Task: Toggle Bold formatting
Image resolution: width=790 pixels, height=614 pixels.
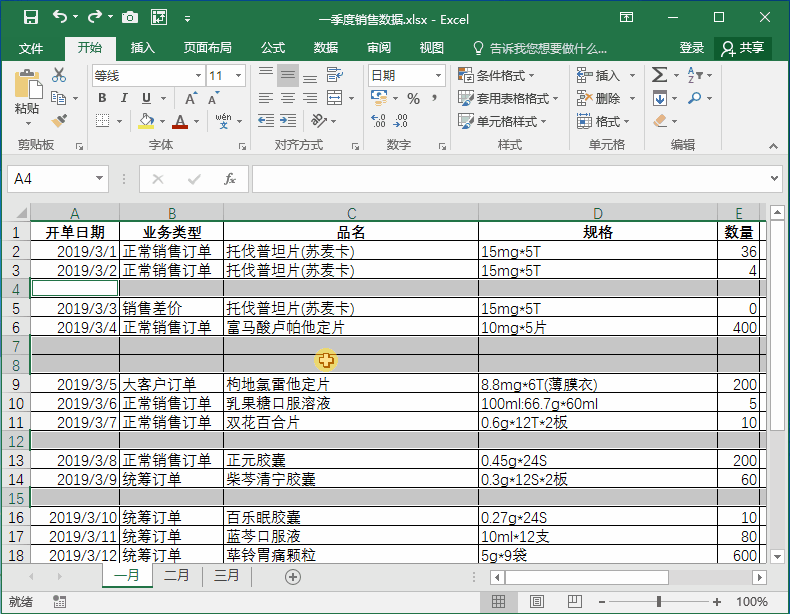Action: tap(102, 98)
